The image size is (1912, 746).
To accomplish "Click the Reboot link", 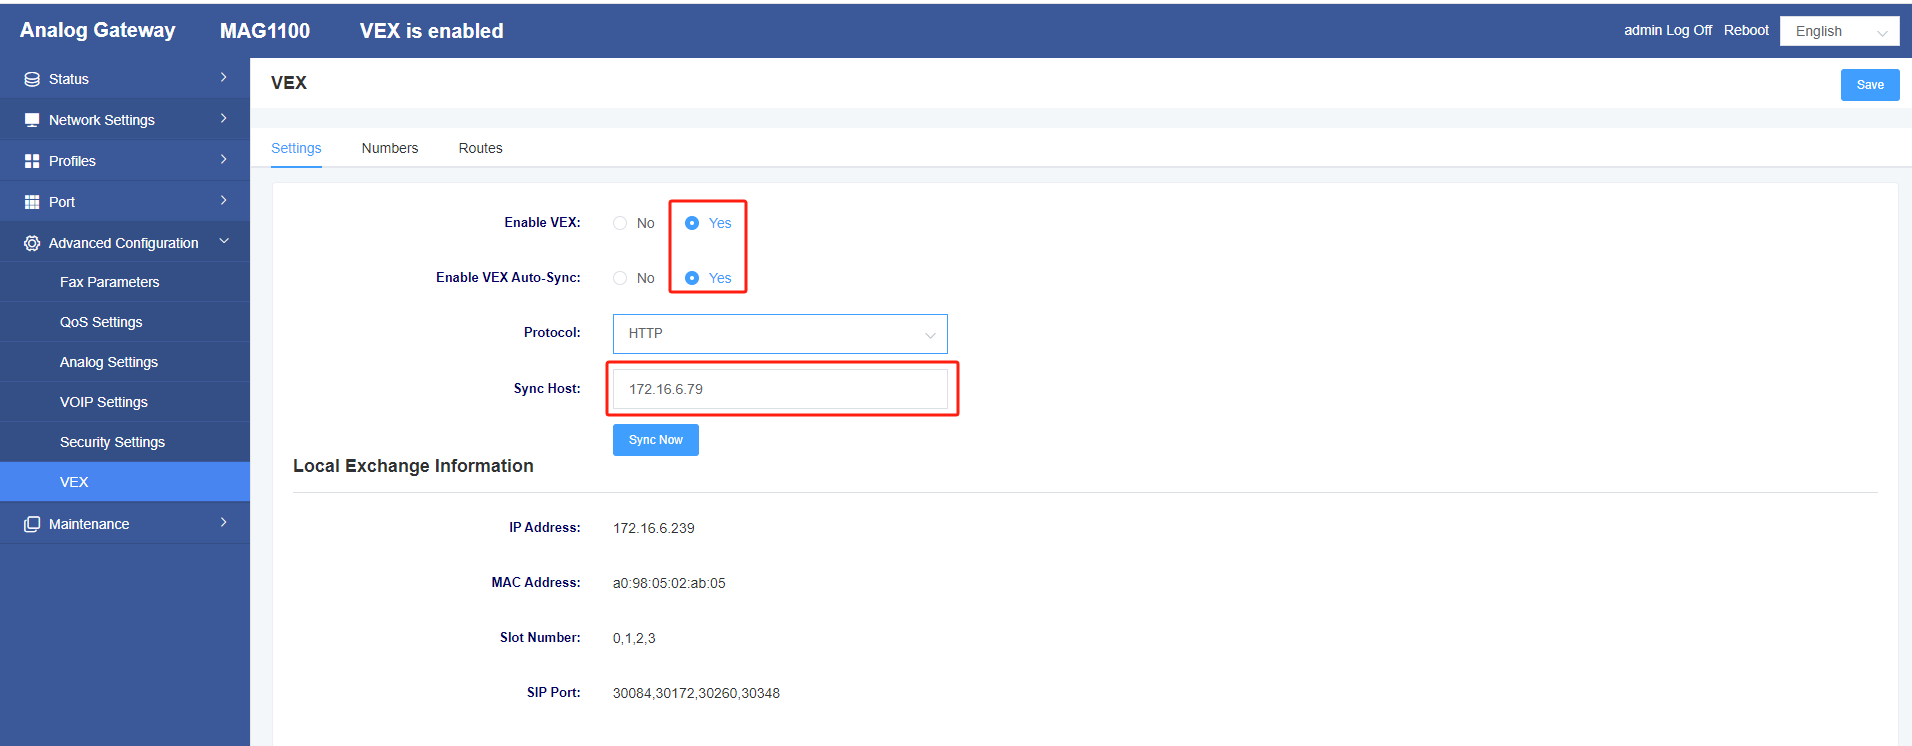I will coord(1746,30).
